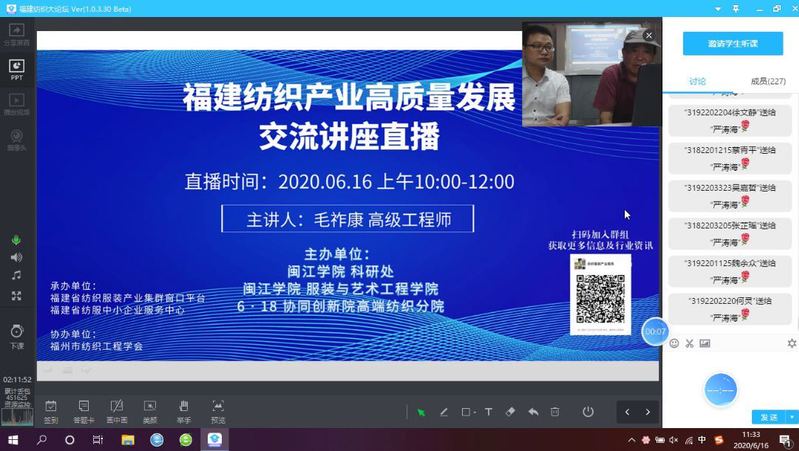Viewport: 799px width, 451px height.
Task: Click the trash icon to clear annotations
Action: pyautogui.click(x=555, y=412)
